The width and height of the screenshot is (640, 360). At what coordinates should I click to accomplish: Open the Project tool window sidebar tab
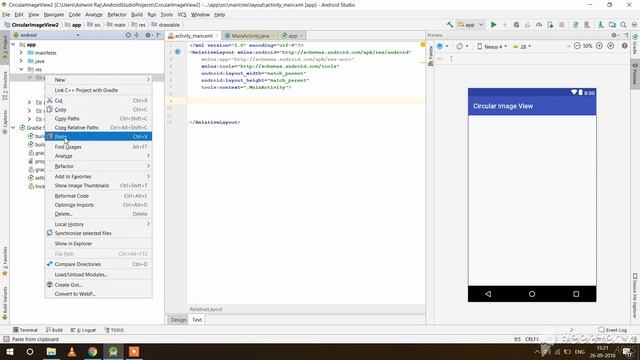[5, 48]
